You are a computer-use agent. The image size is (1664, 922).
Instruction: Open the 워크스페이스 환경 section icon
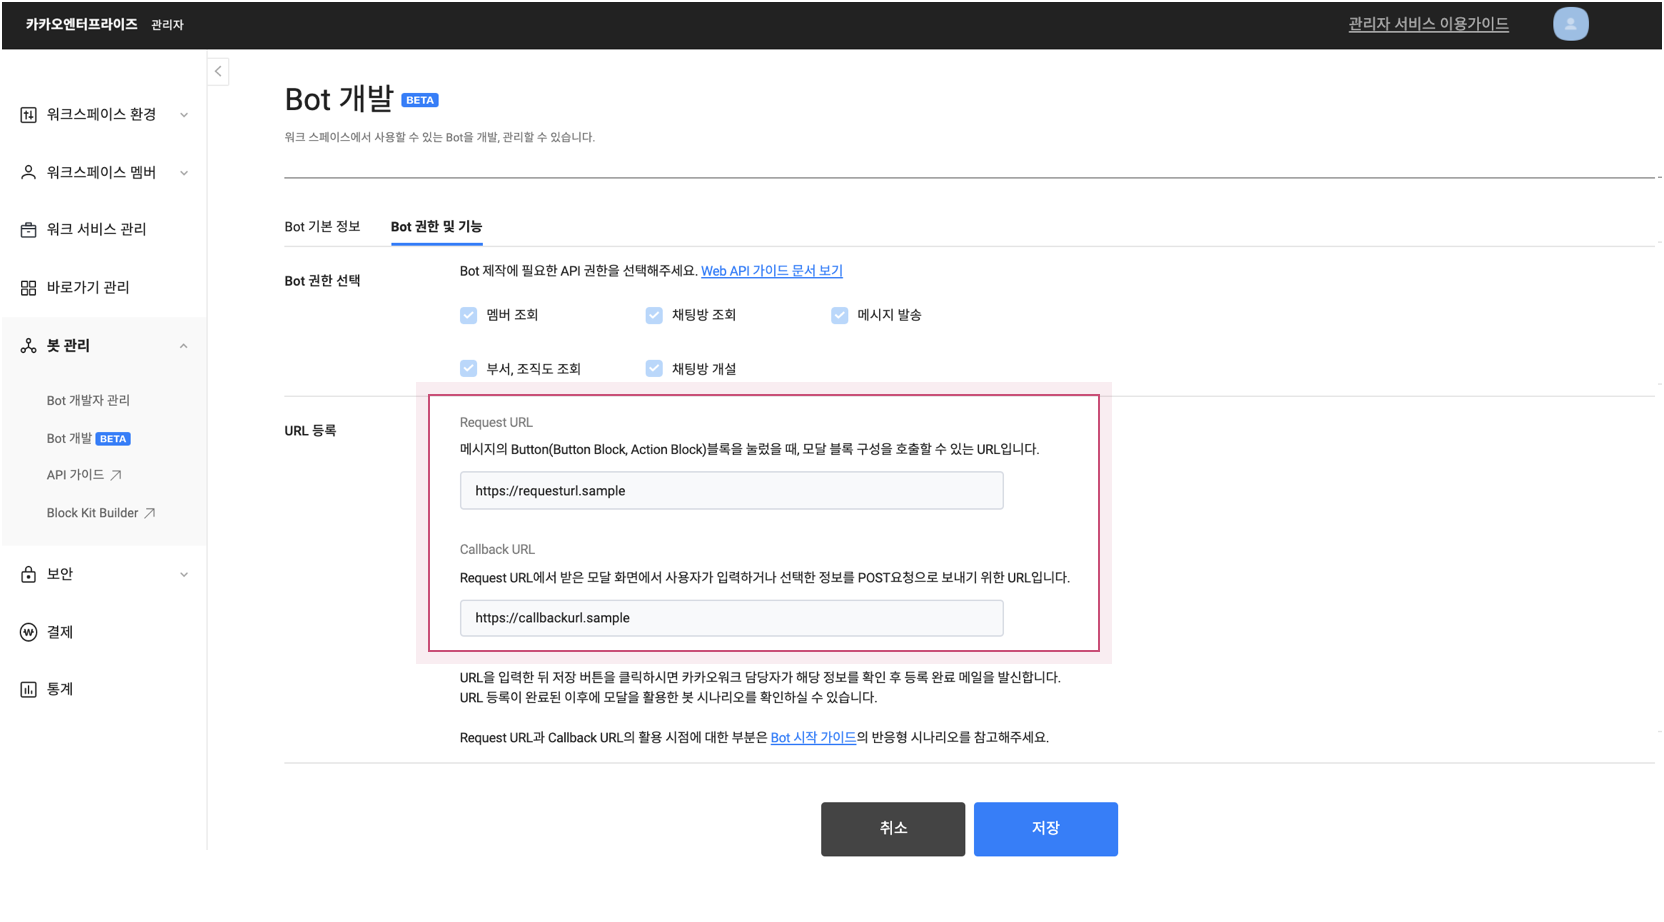[x=28, y=114]
